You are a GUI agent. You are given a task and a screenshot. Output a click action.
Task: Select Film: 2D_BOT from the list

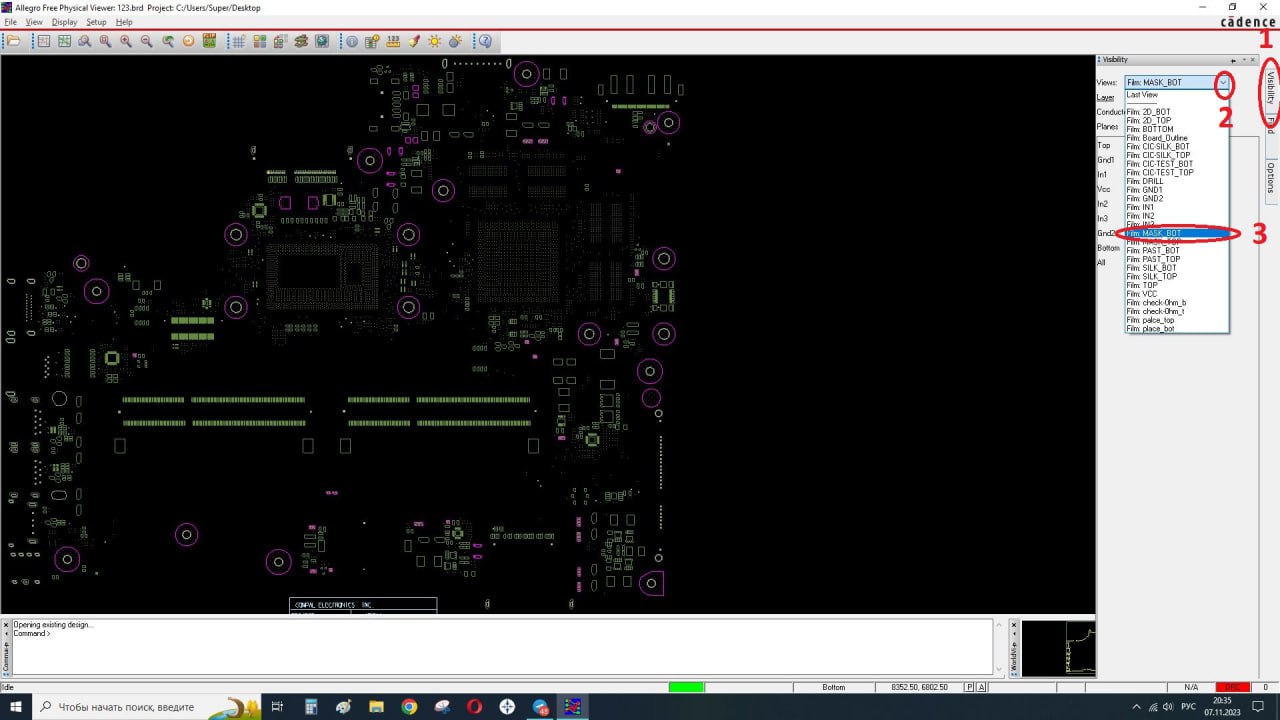[x=1148, y=112]
